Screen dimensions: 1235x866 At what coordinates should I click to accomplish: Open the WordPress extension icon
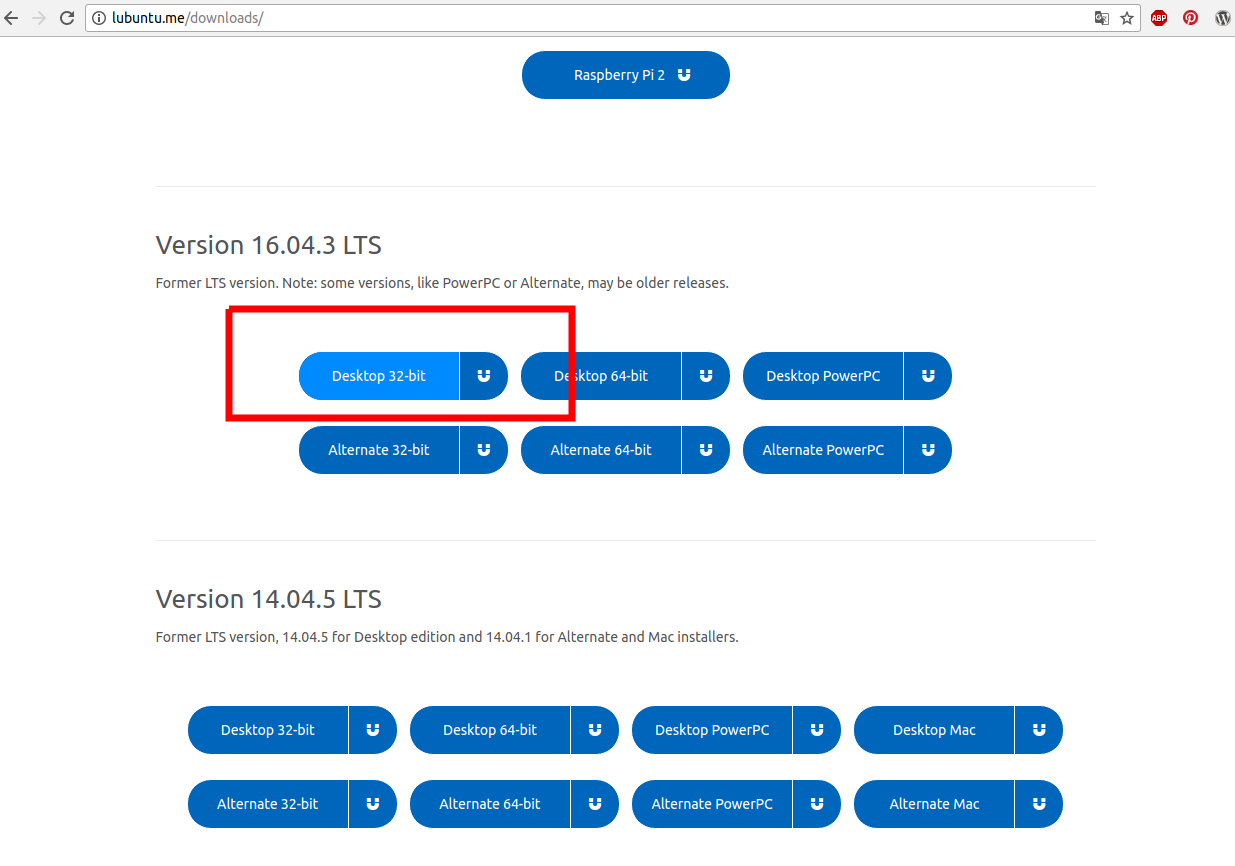1222,18
